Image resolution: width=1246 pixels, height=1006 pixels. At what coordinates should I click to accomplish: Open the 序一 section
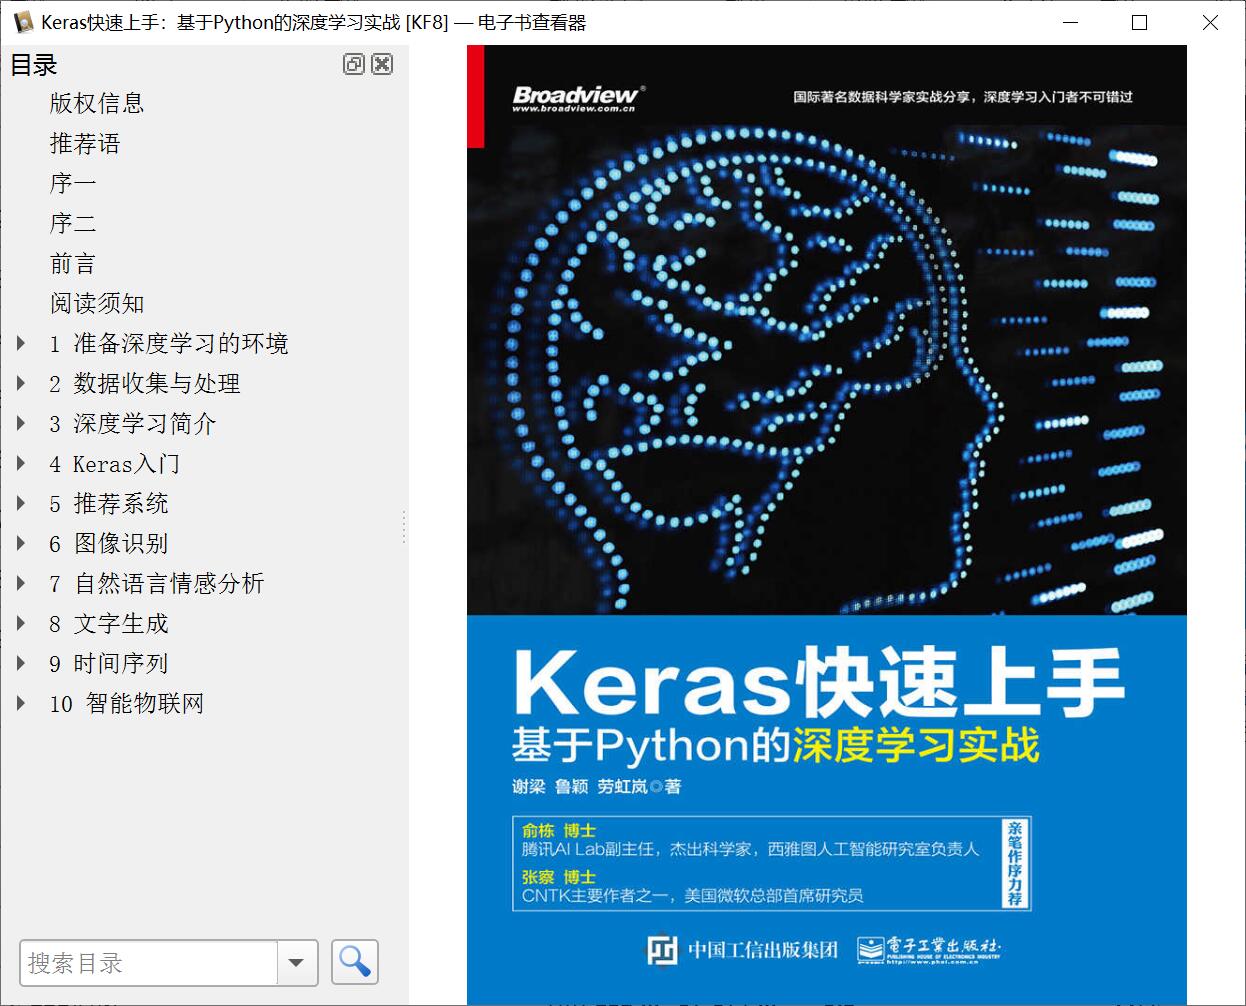71,183
